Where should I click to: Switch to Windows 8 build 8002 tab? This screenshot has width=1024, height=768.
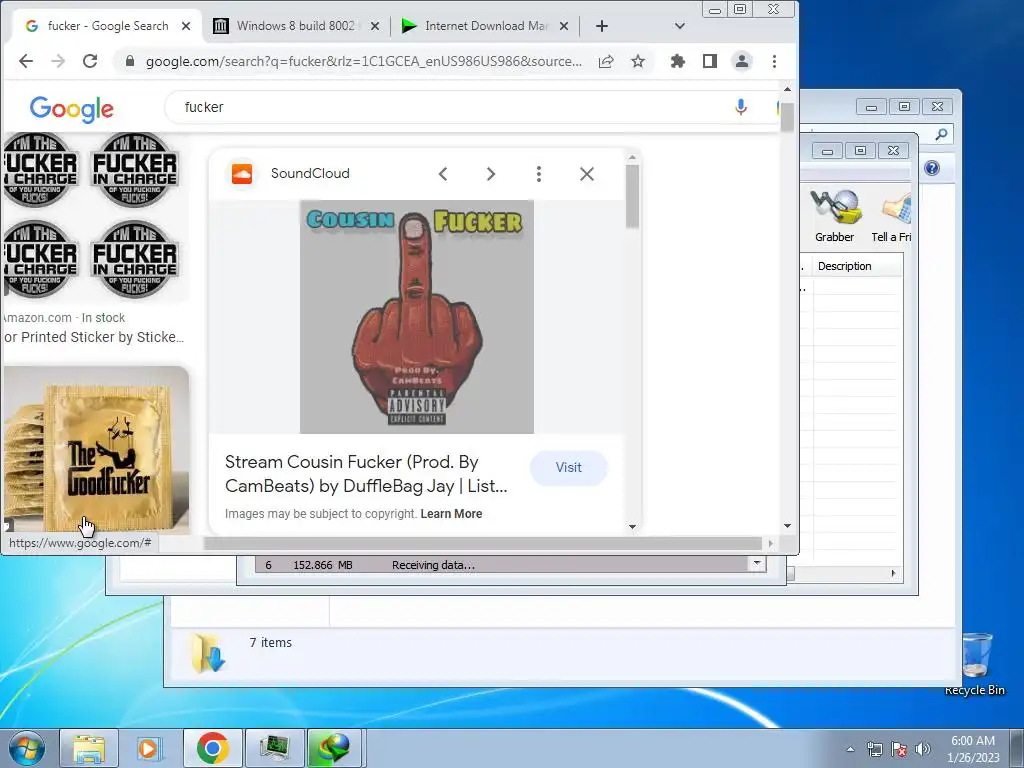296,26
